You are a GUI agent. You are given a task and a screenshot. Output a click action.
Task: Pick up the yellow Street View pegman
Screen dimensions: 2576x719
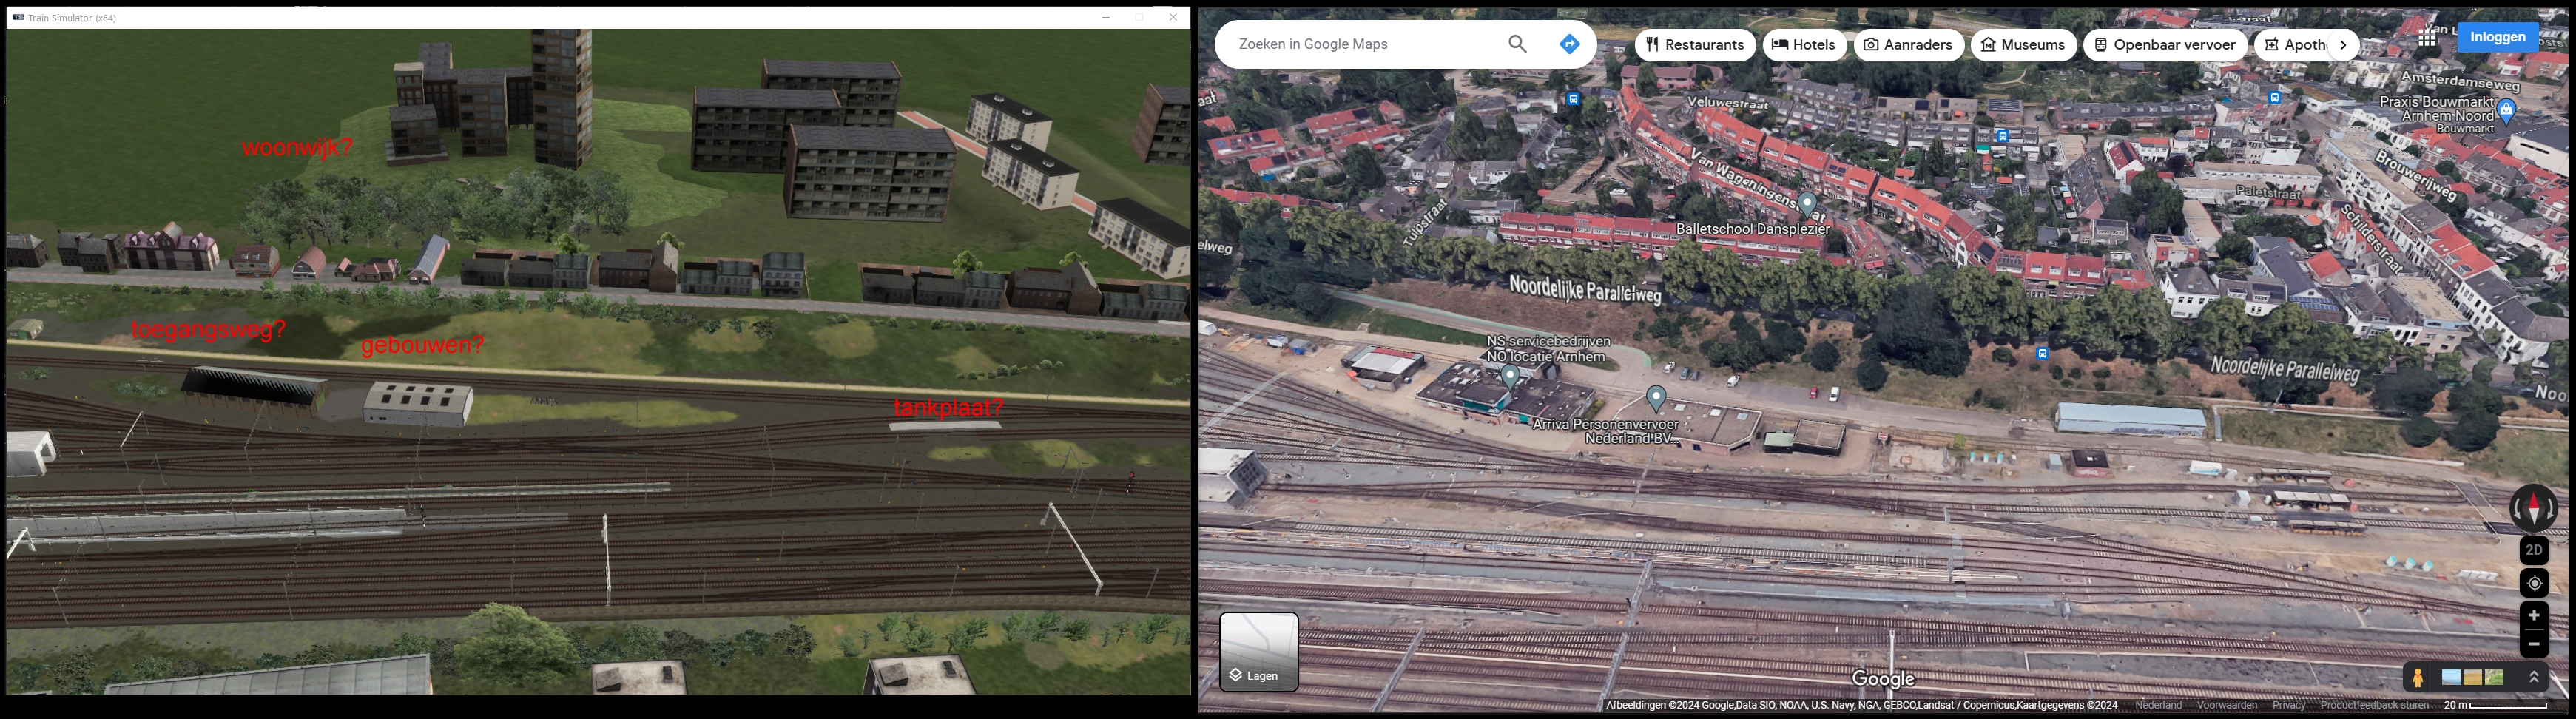click(x=2417, y=678)
